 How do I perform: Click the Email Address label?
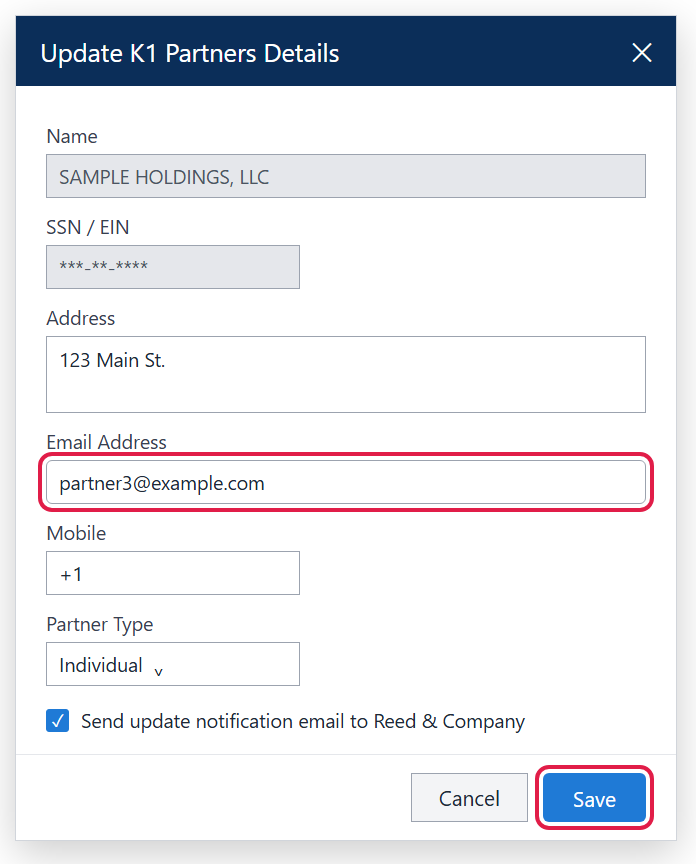pos(106,442)
